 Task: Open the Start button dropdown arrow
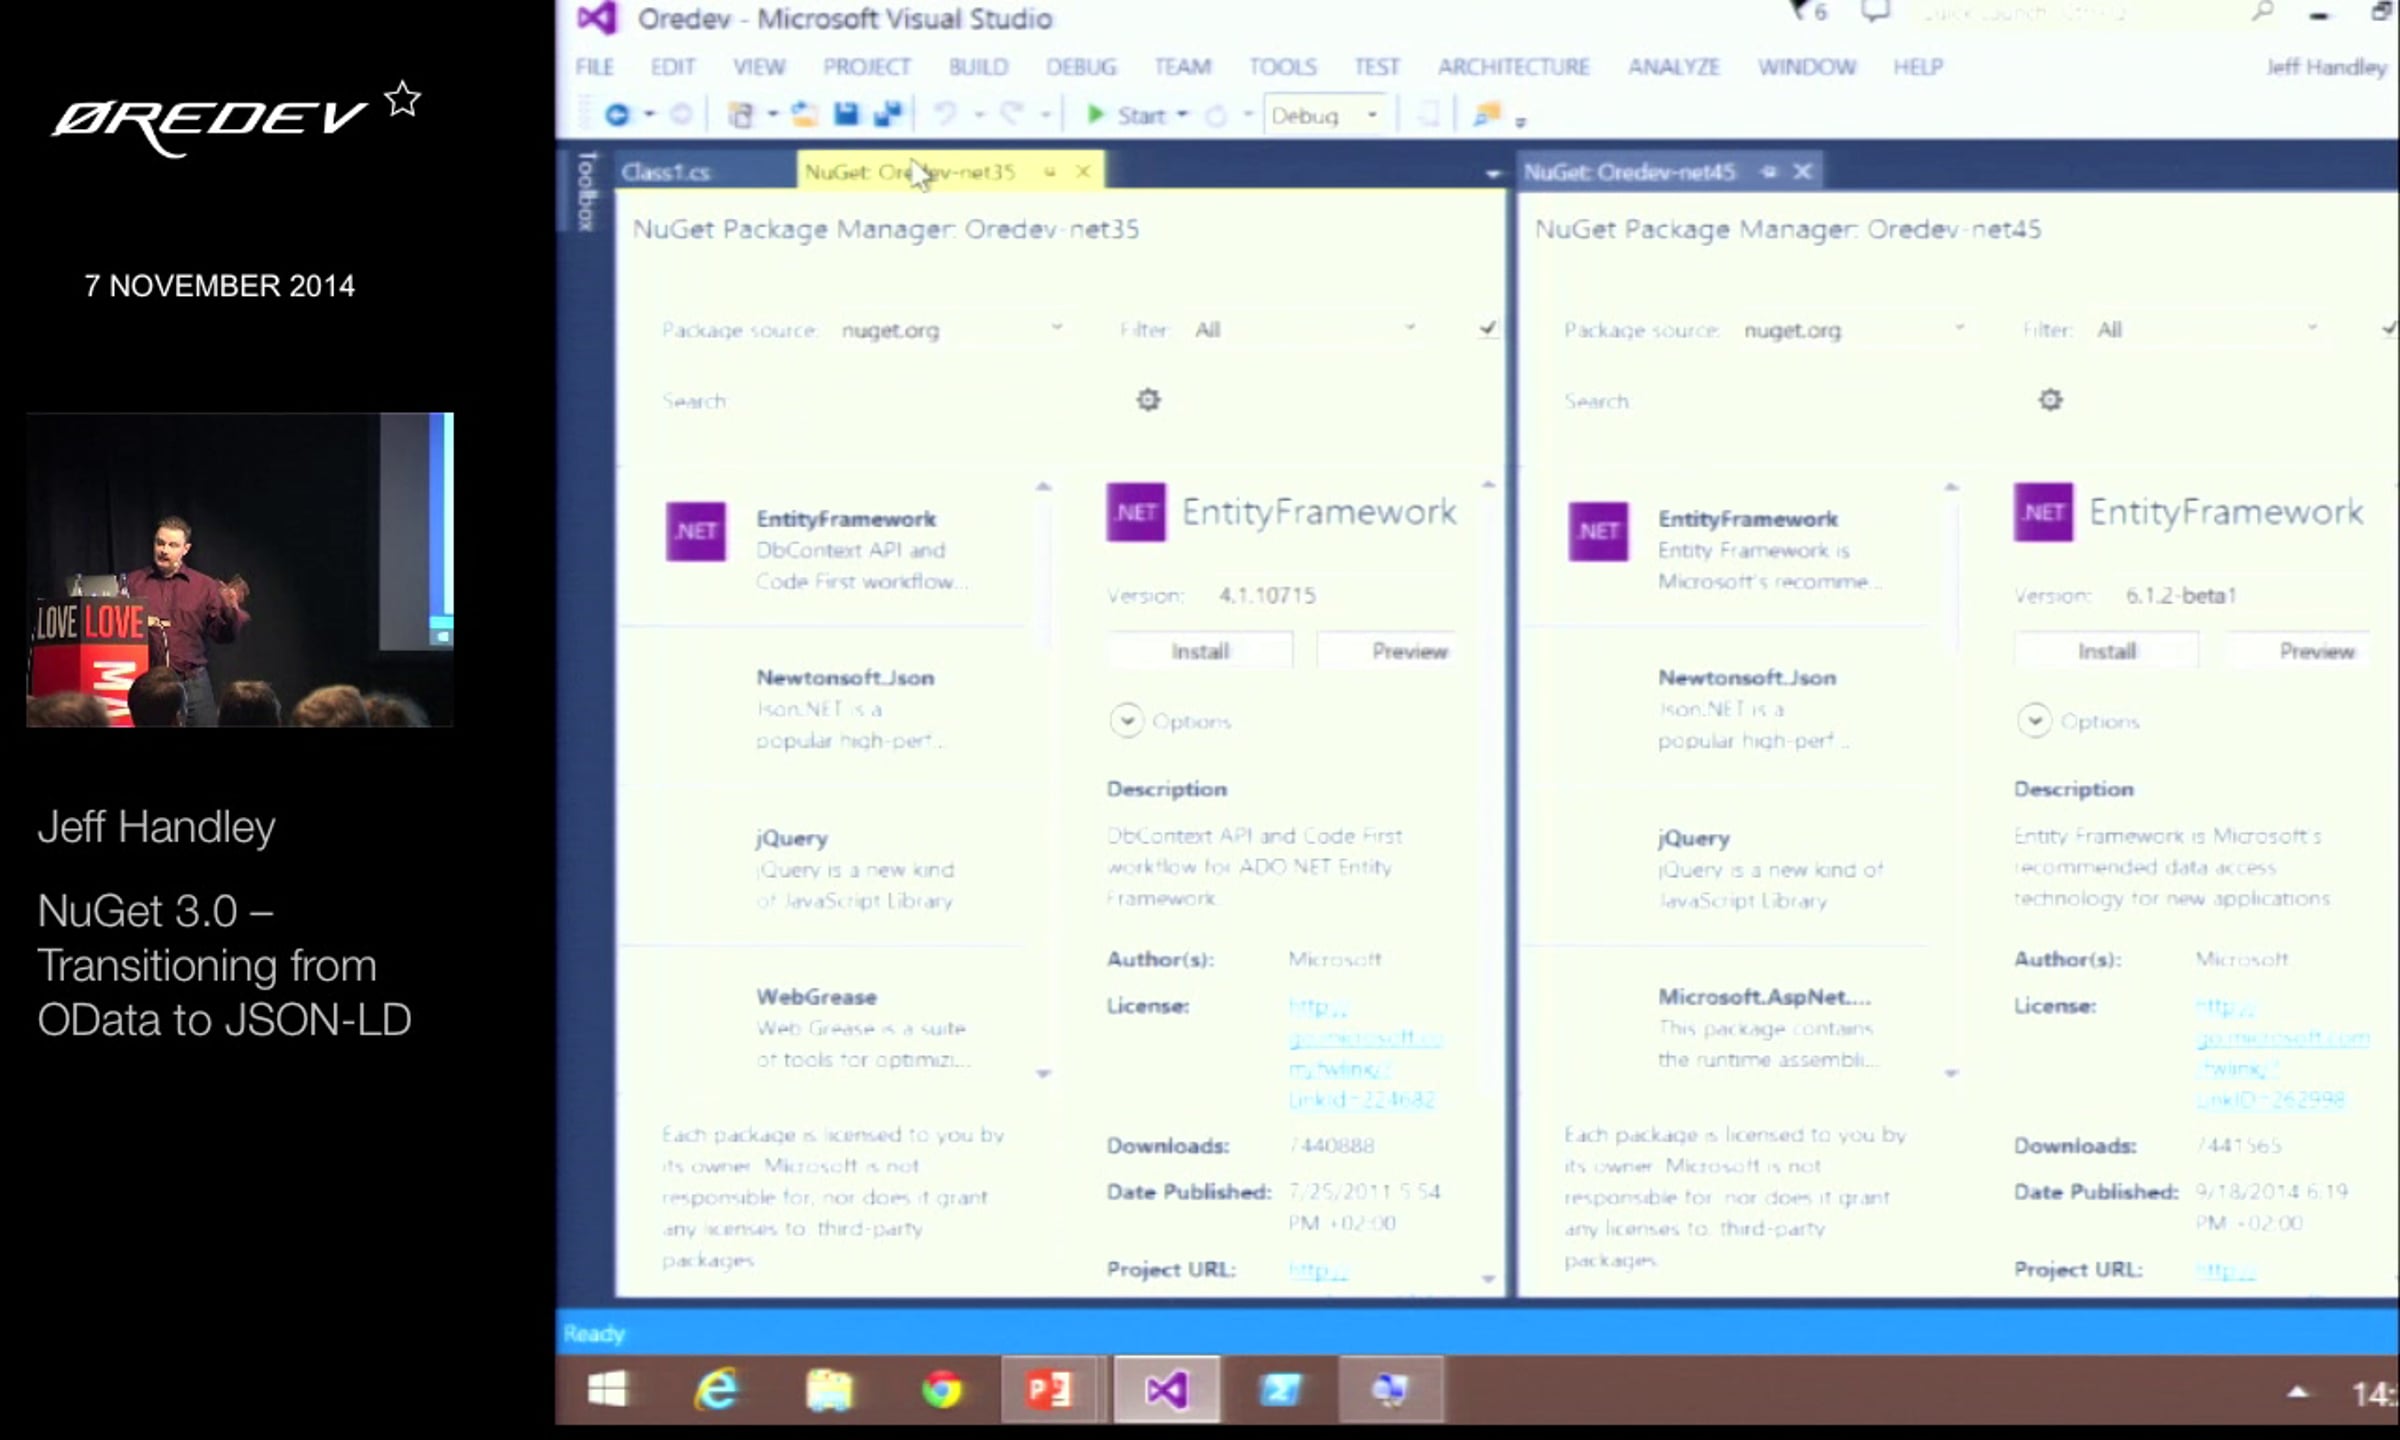pyautogui.click(x=1183, y=115)
